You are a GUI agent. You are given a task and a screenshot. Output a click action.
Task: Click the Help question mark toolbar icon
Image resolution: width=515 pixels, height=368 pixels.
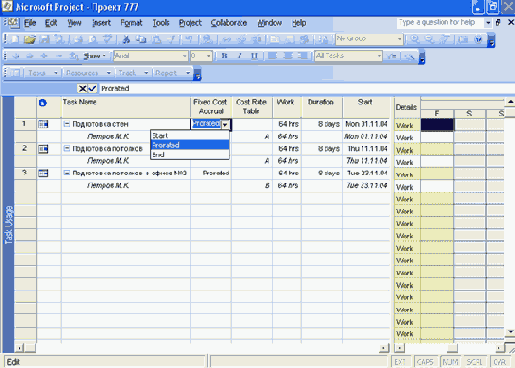pyautogui.click(x=478, y=39)
